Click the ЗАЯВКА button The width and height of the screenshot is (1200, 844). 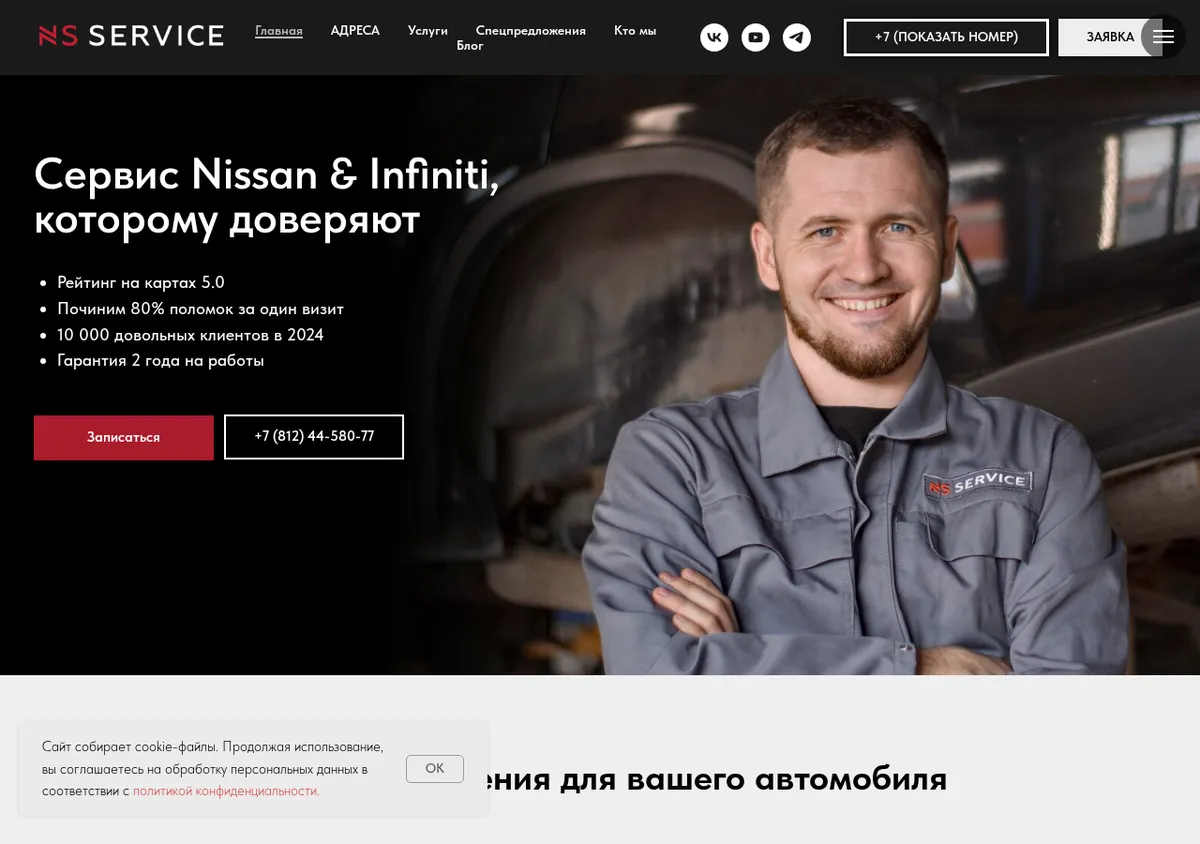pyautogui.click(x=1110, y=37)
